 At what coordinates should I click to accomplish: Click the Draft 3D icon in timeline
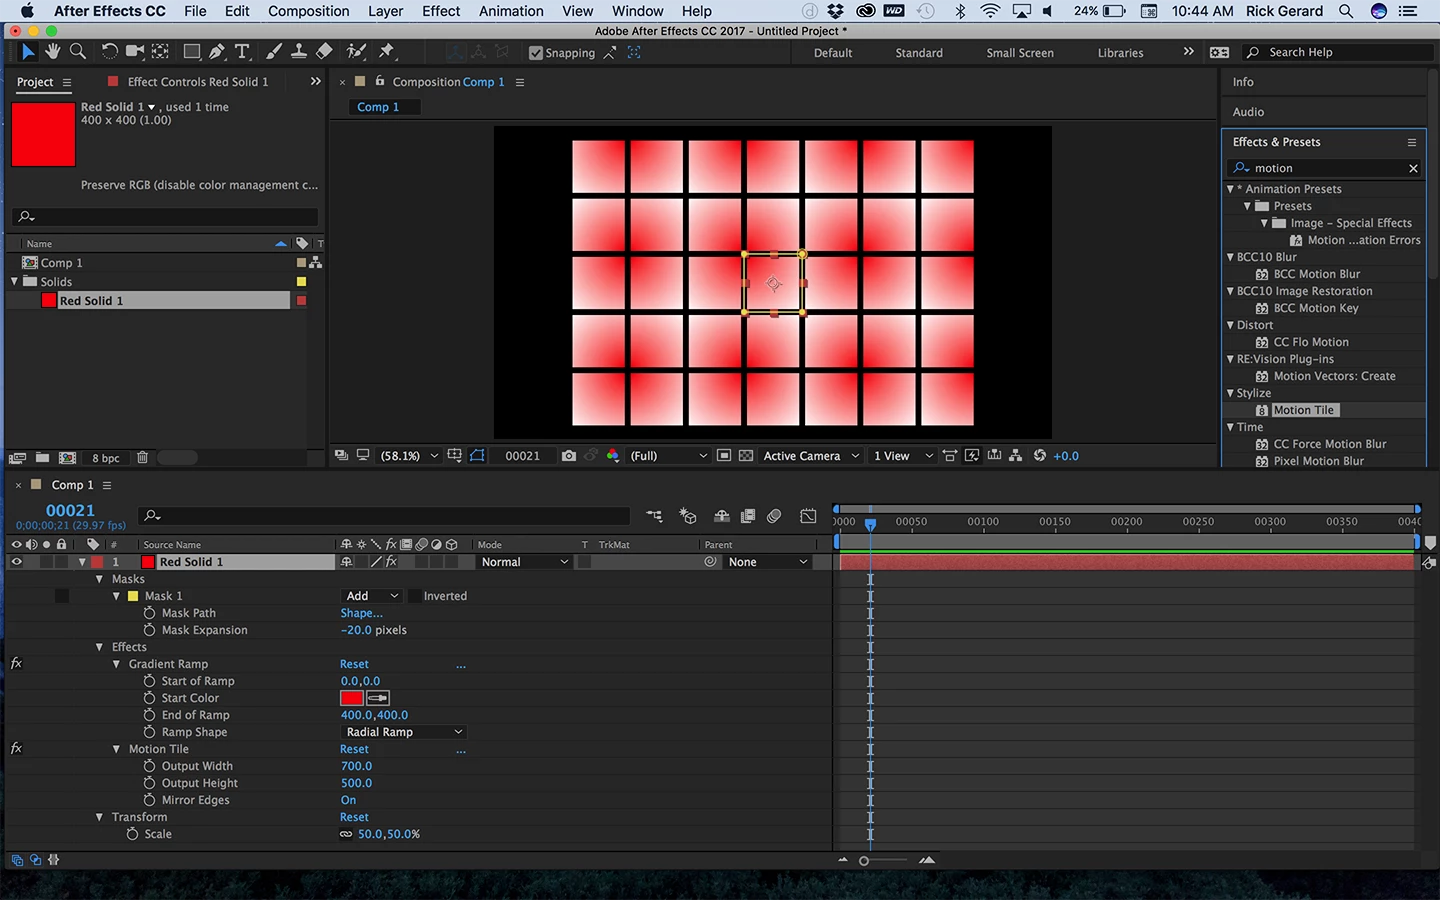(688, 516)
